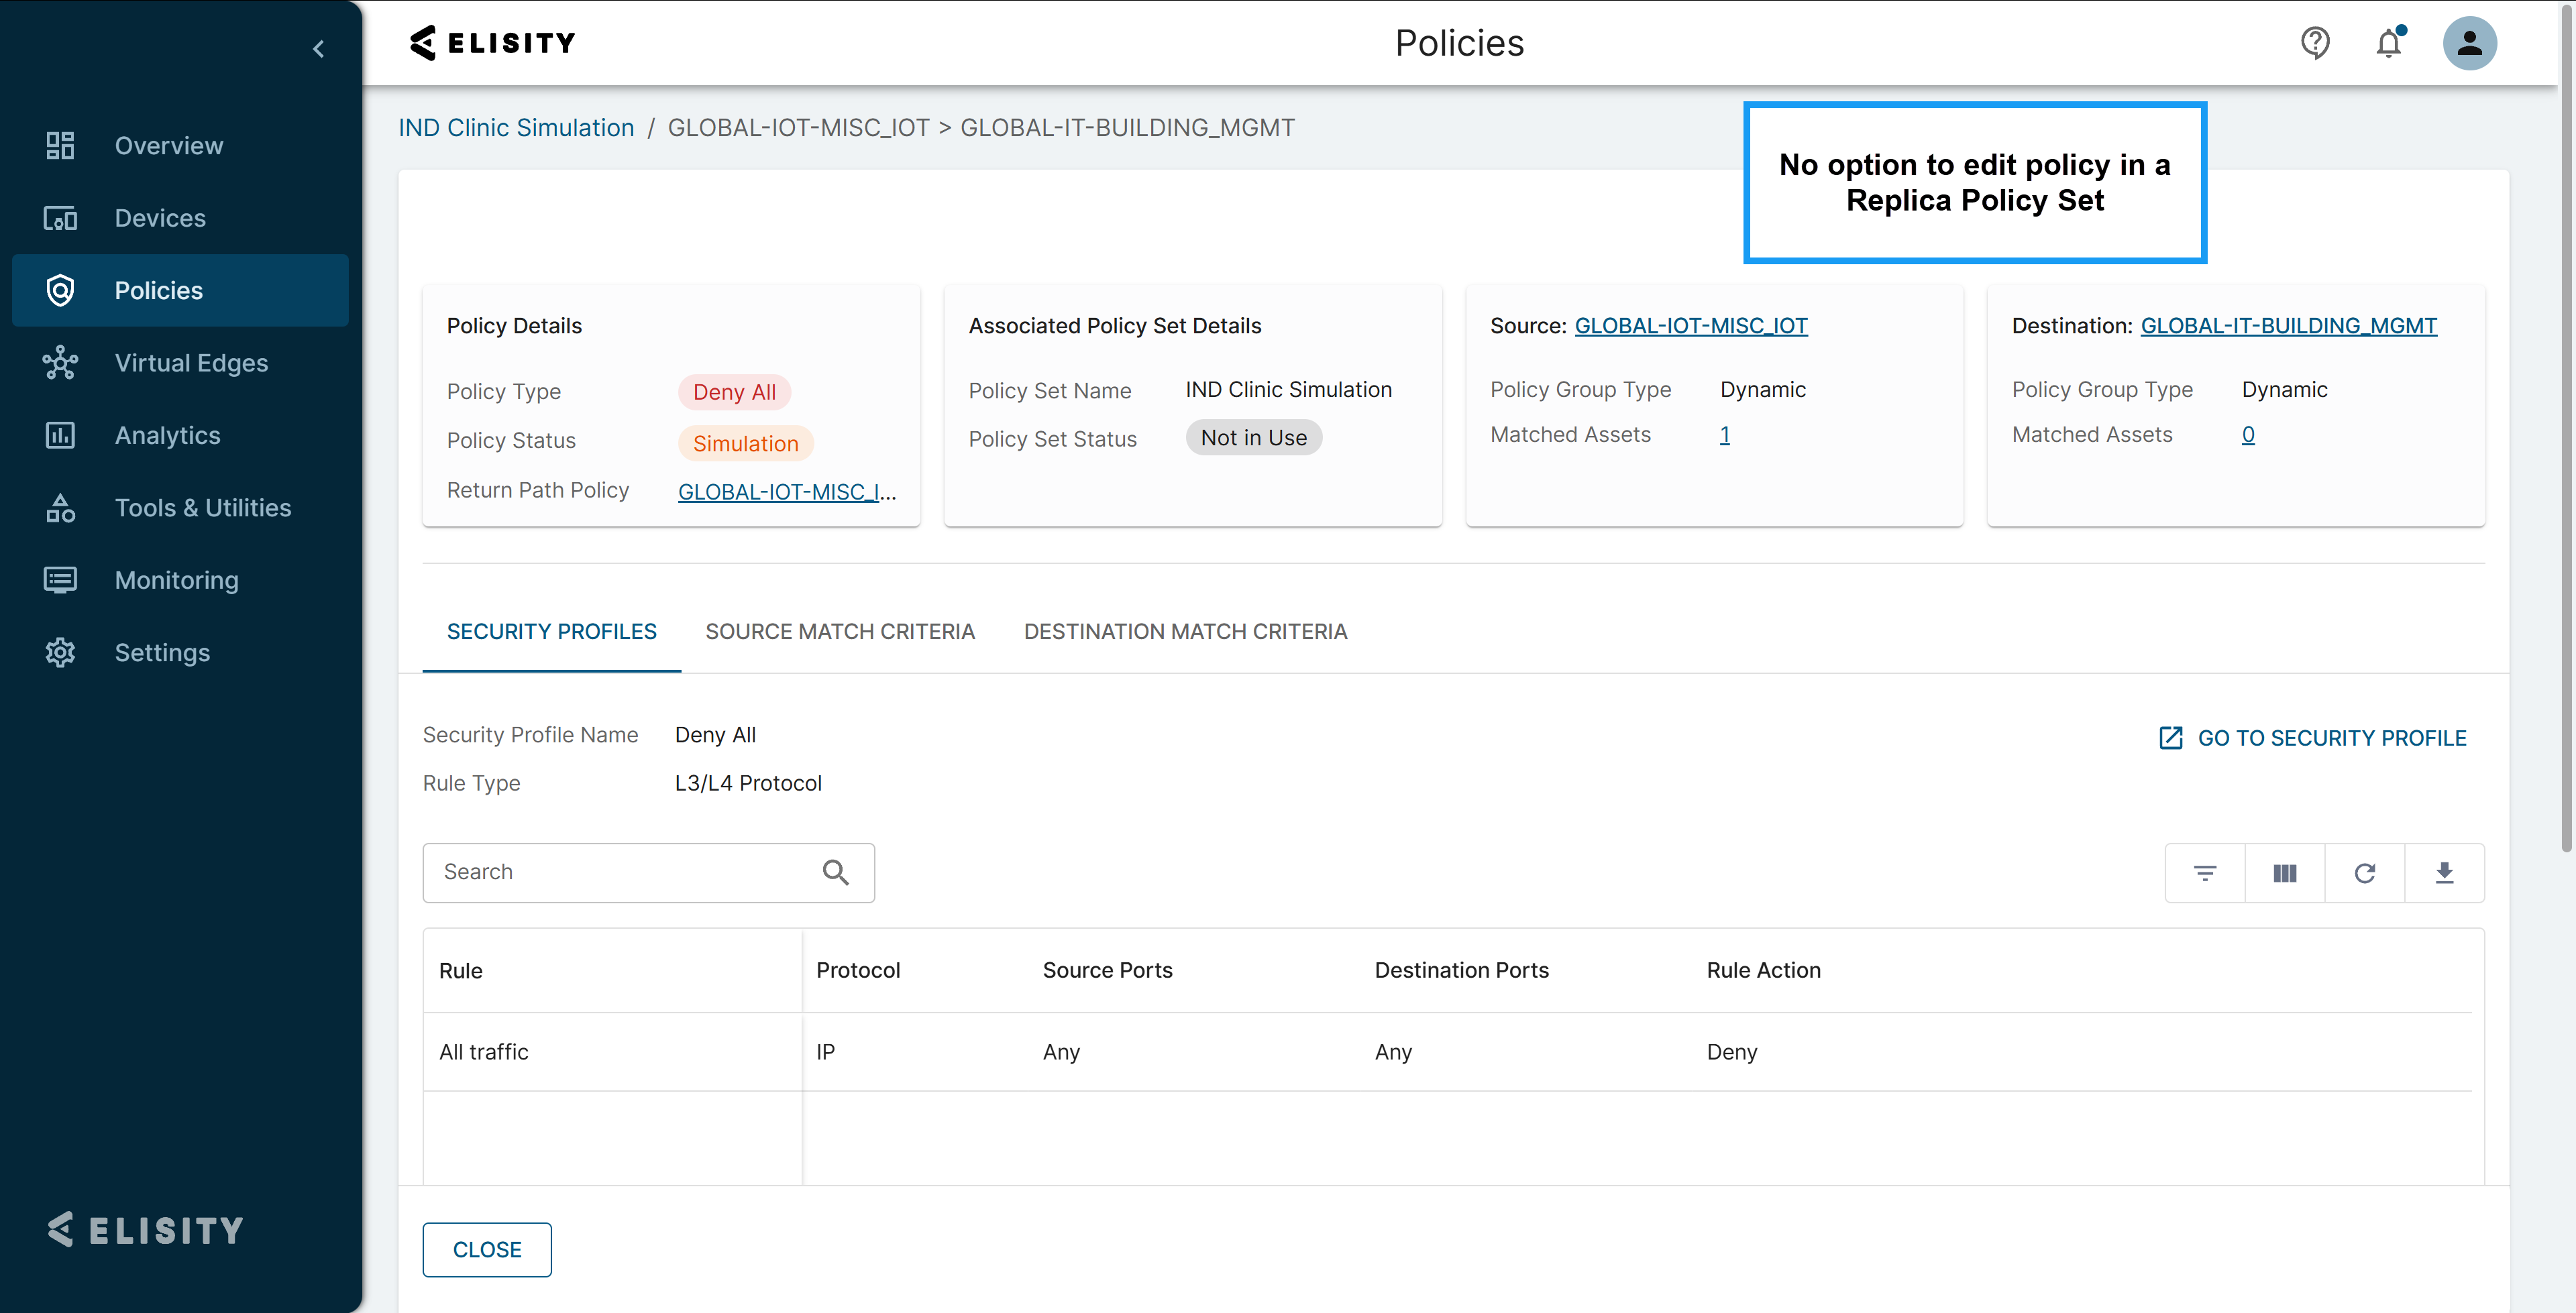Switch to Source Match Criteria tab
Image resolution: width=2576 pixels, height=1313 pixels.
click(x=839, y=631)
